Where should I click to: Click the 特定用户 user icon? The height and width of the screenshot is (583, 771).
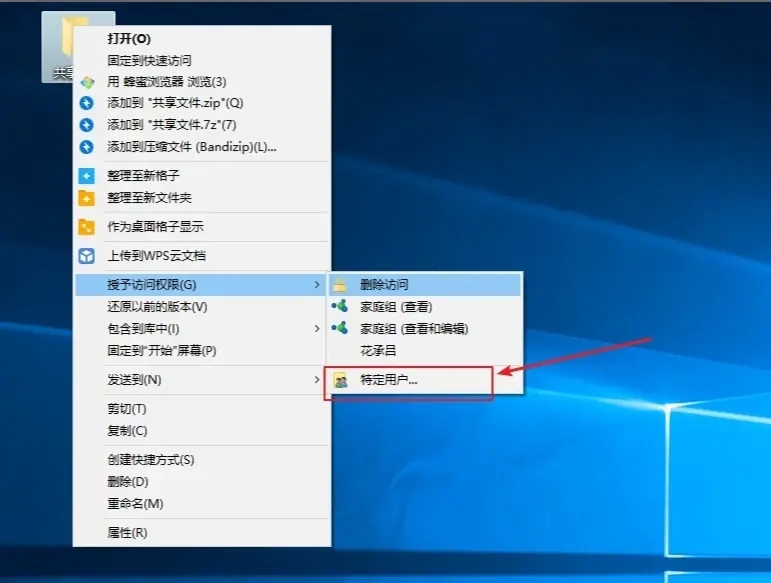point(341,380)
